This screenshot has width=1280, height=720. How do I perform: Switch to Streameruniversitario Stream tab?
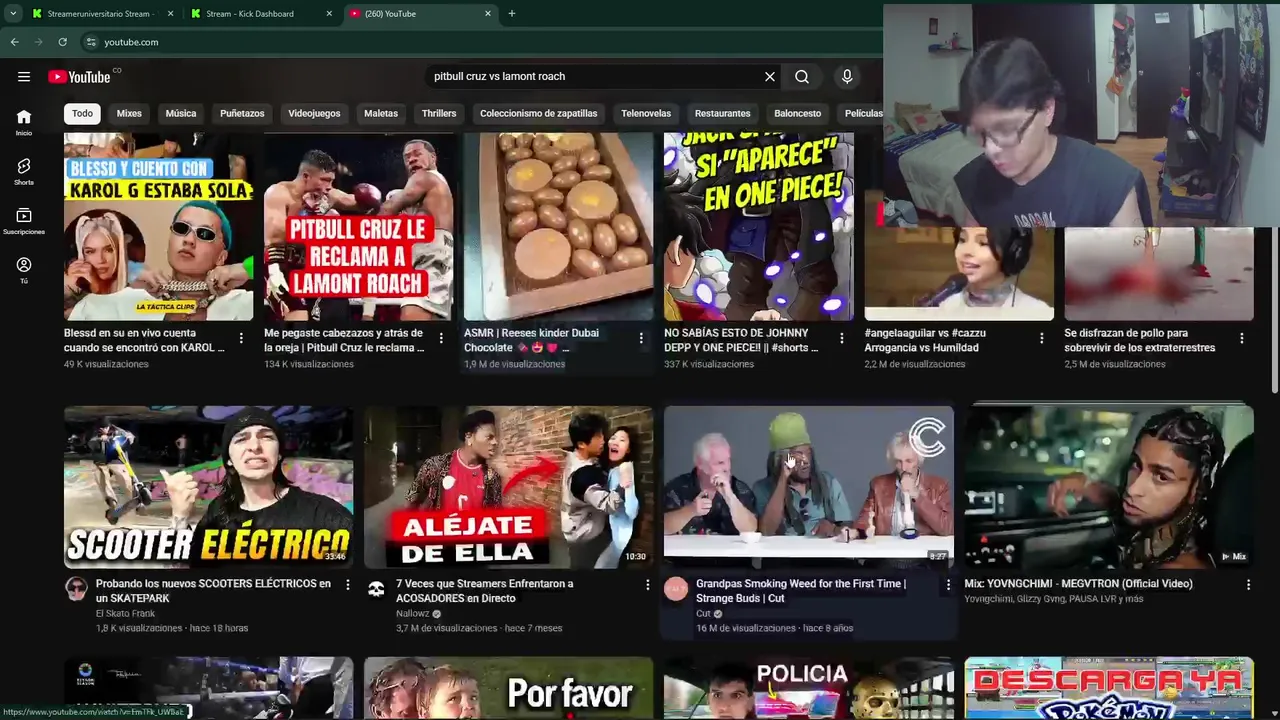point(100,14)
